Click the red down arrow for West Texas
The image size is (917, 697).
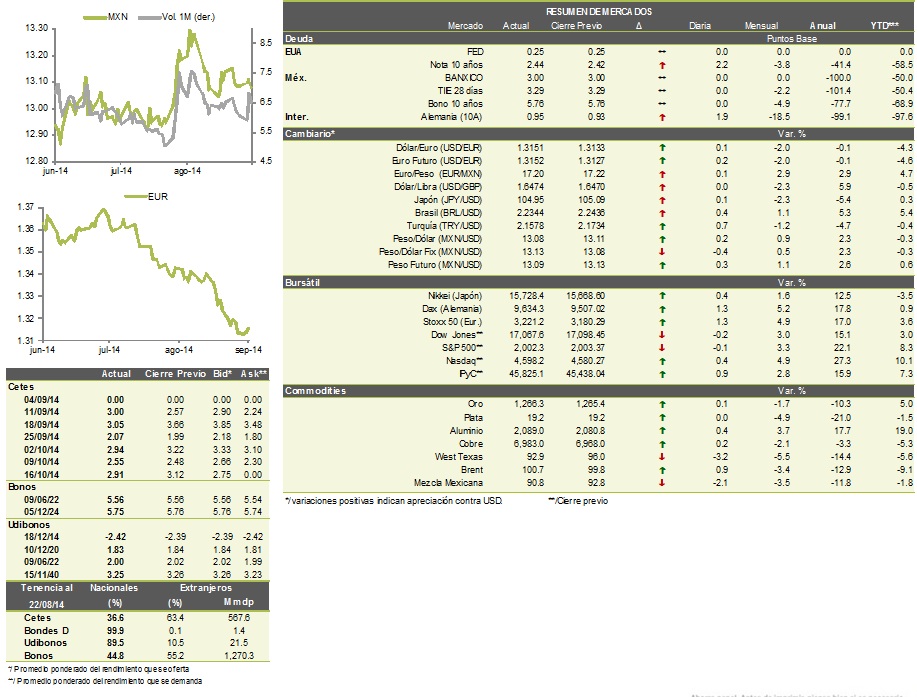[662, 457]
